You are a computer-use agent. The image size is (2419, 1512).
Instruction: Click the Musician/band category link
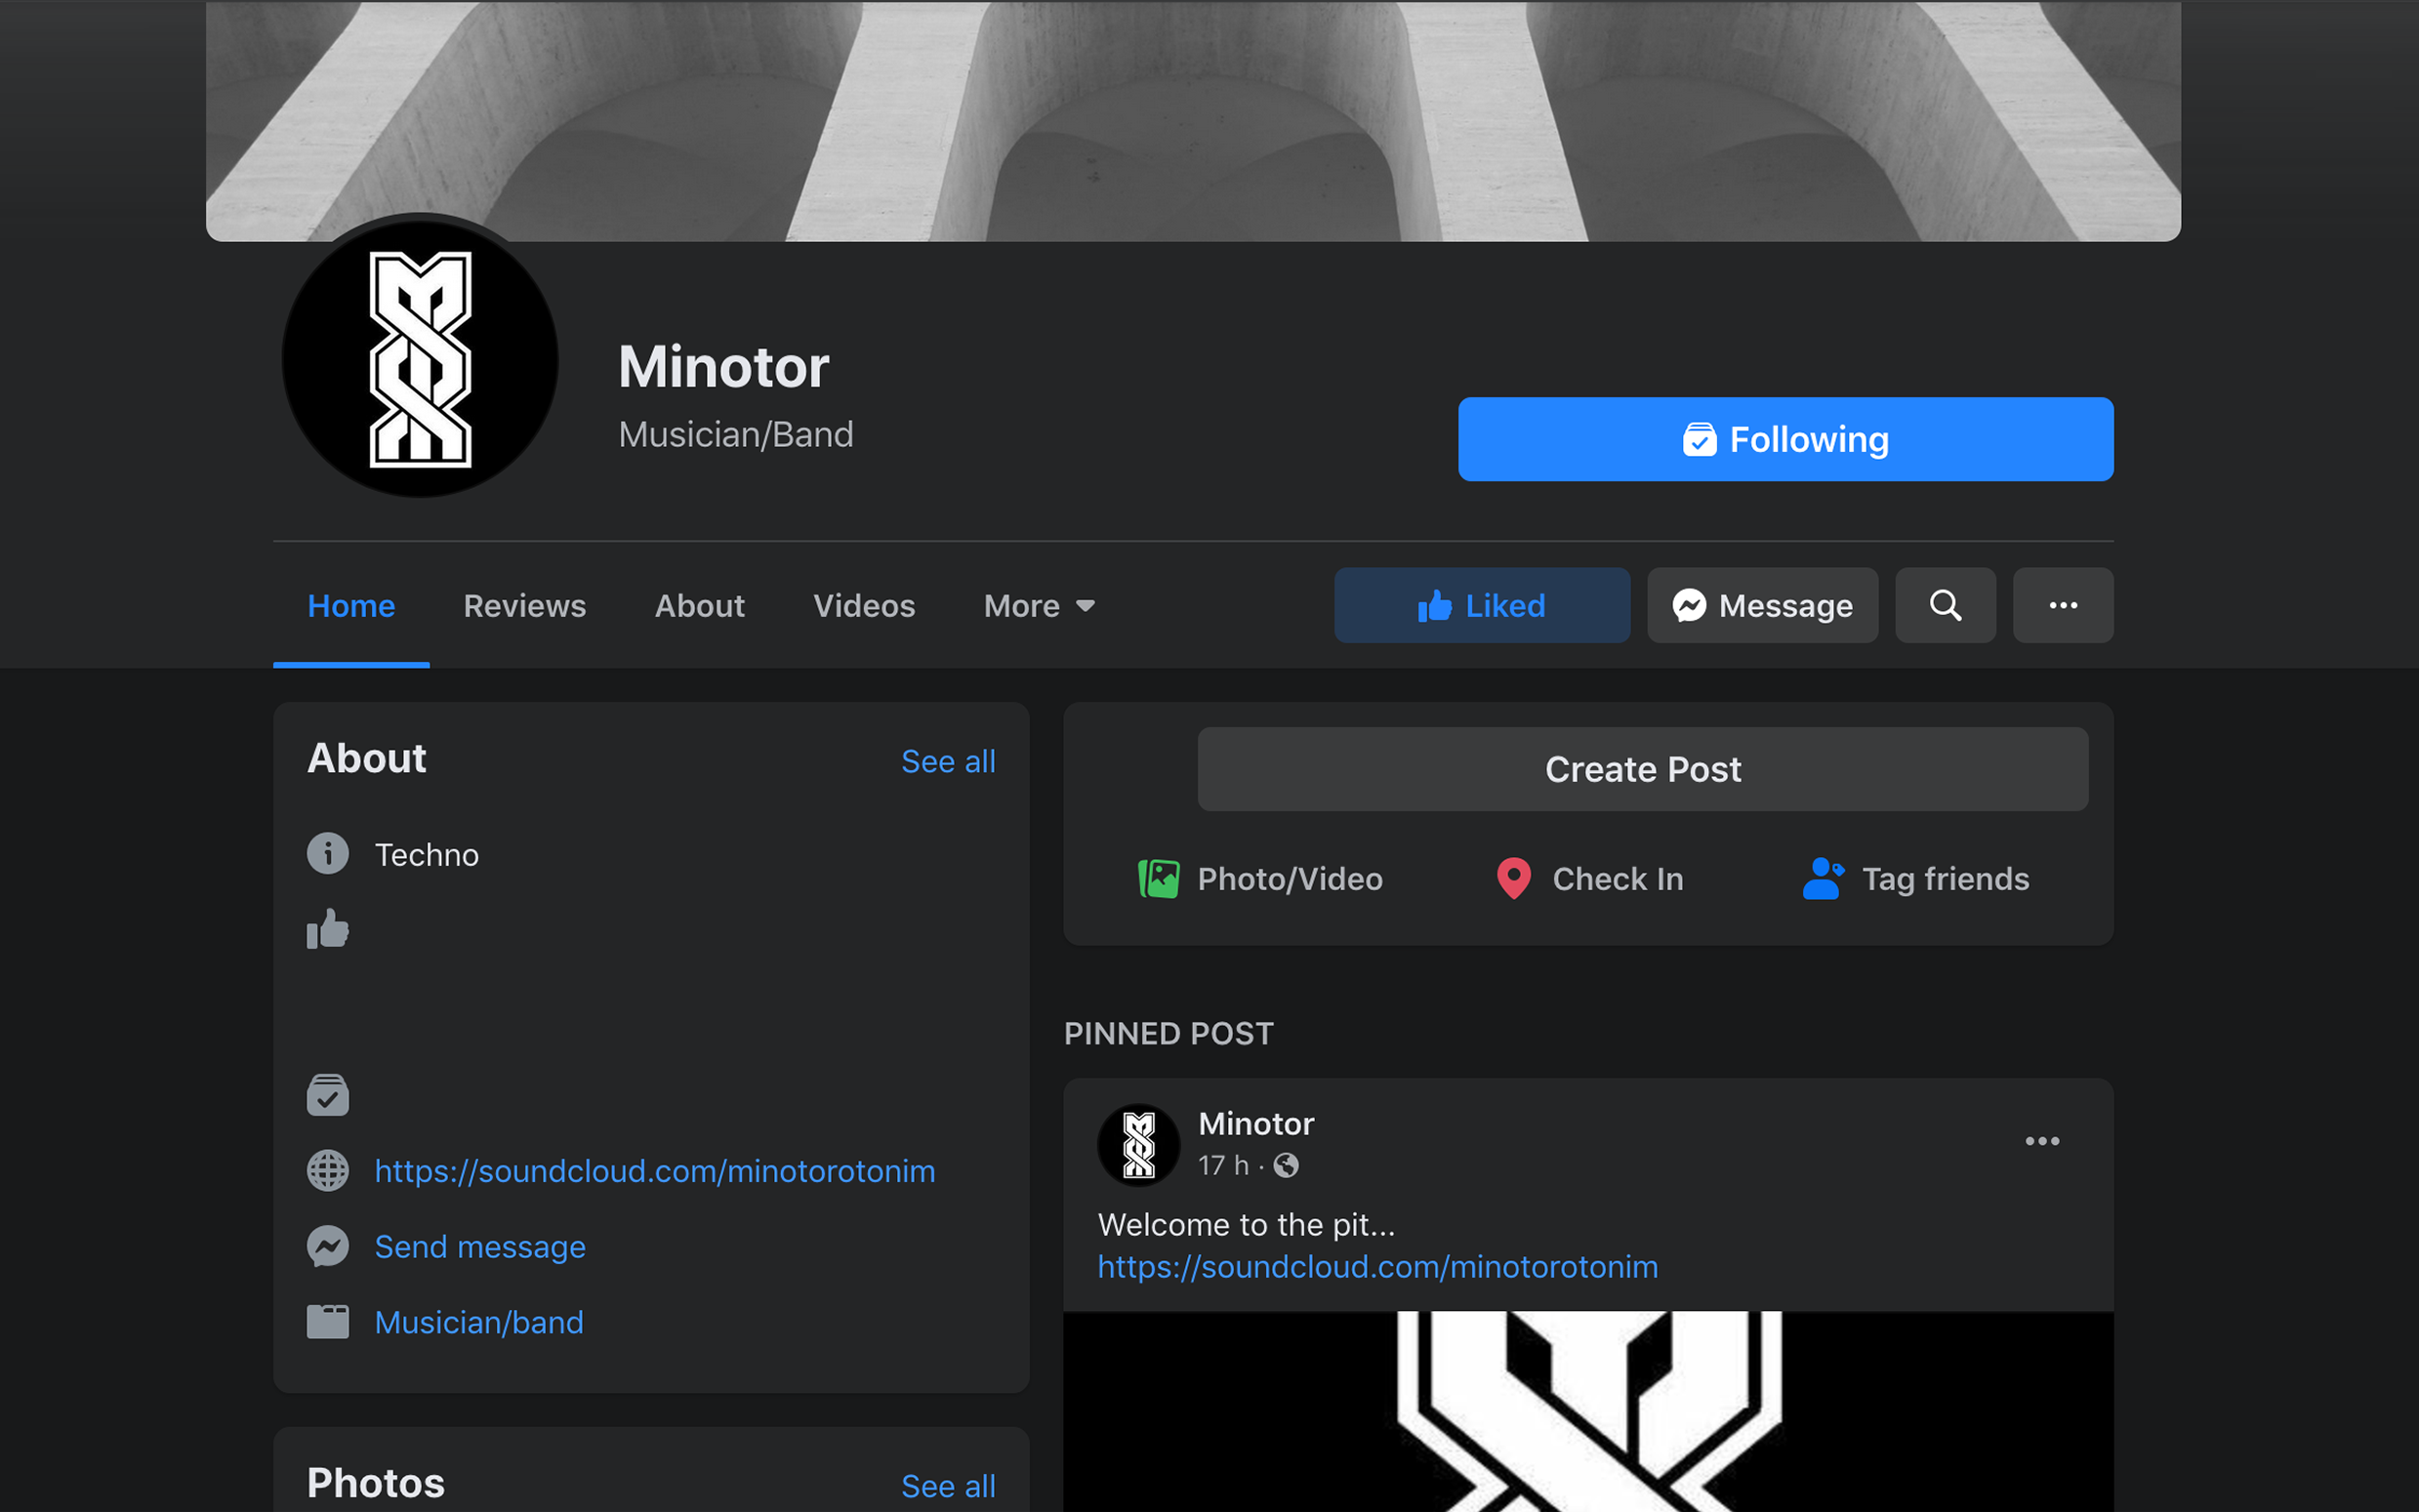(x=478, y=1322)
